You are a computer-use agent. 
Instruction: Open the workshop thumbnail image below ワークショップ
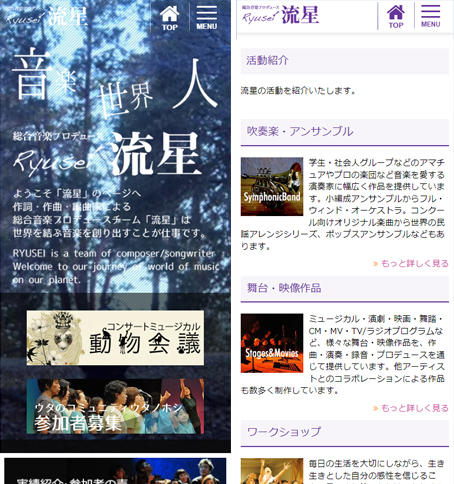272,471
